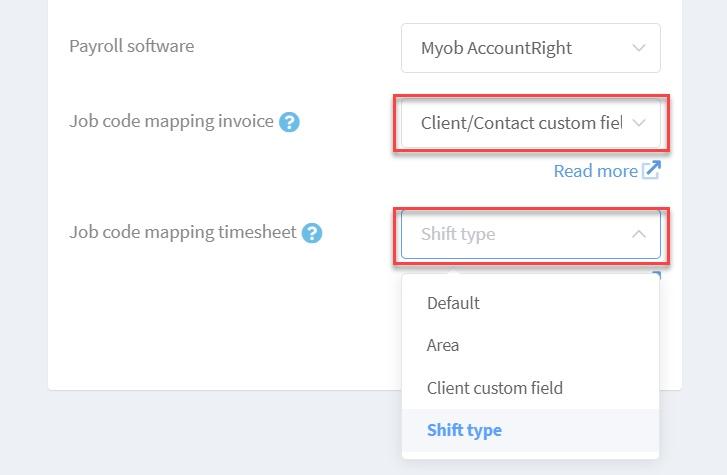
Task: Expand the Payroll software dropdown arrow
Action: [x=639, y=48]
